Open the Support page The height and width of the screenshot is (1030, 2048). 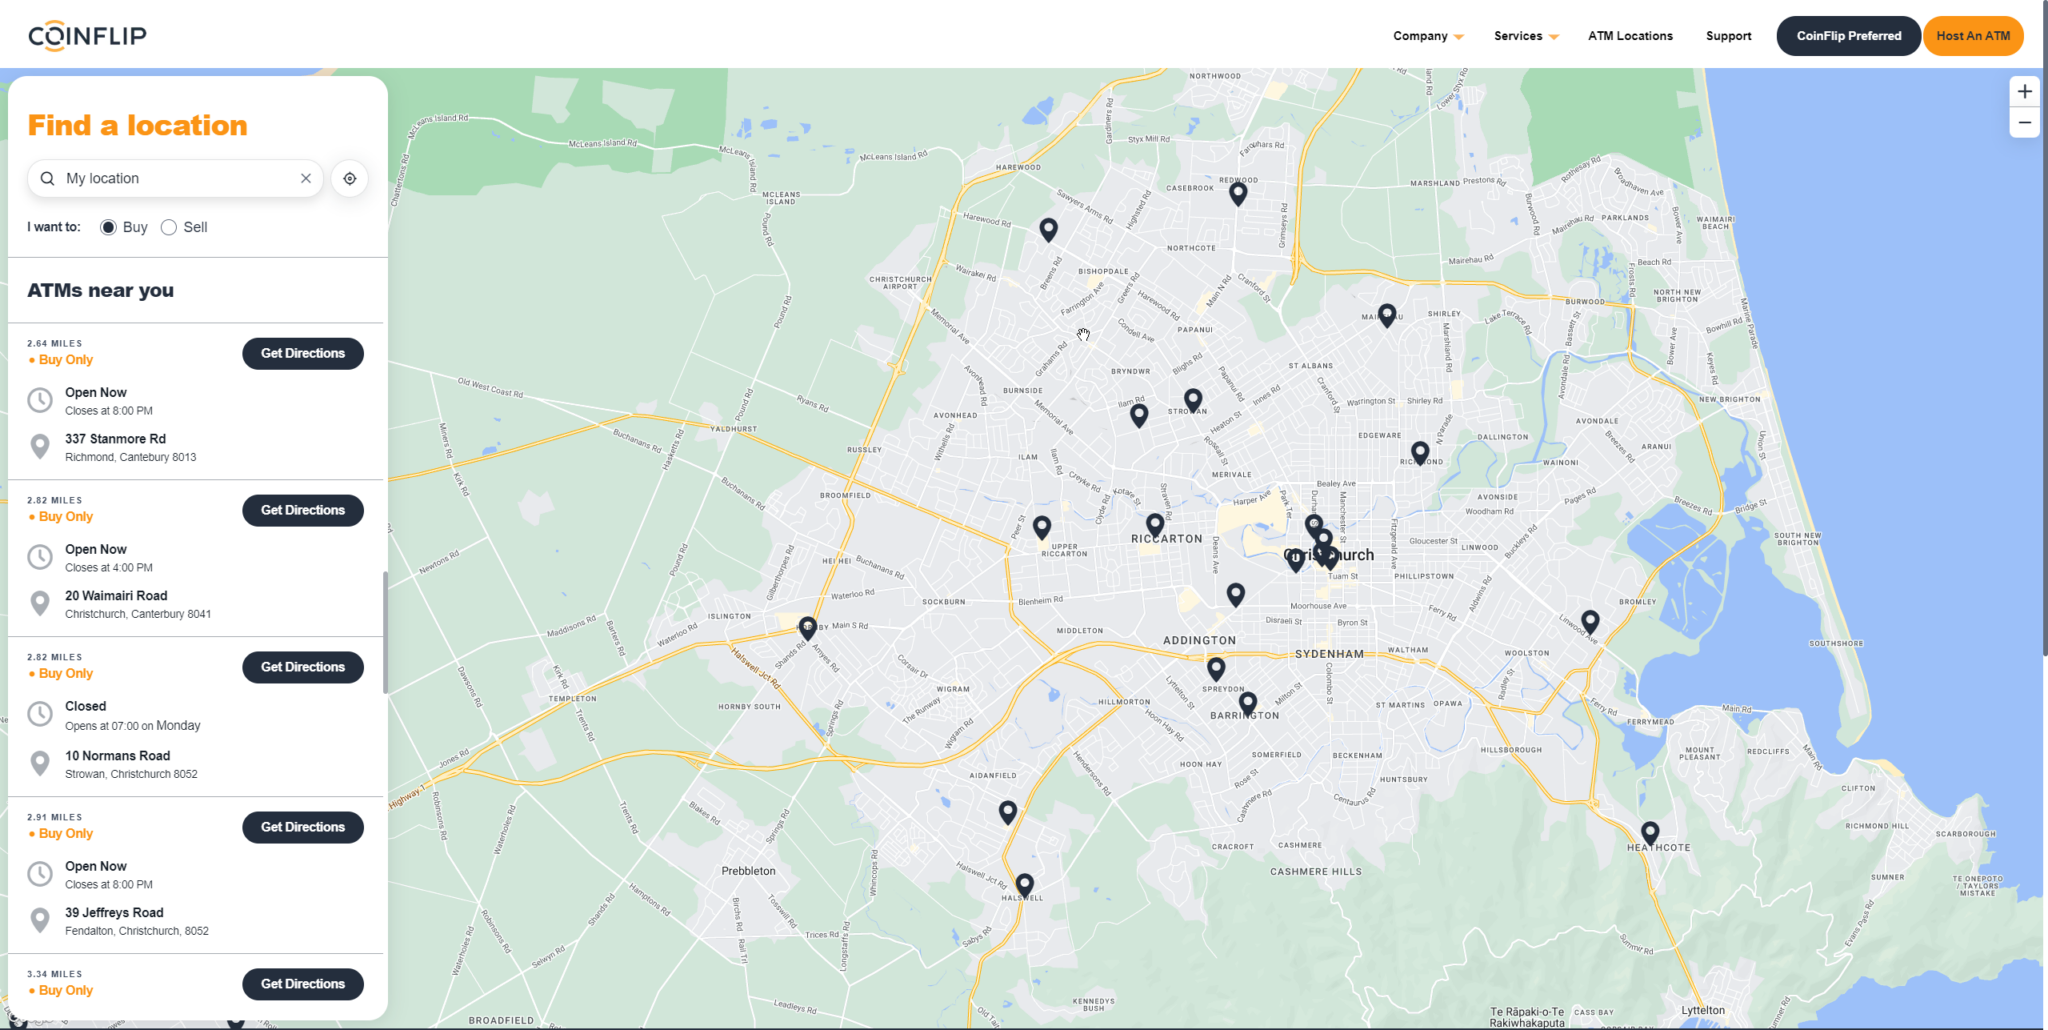pyautogui.click(x=1728, y=36)
